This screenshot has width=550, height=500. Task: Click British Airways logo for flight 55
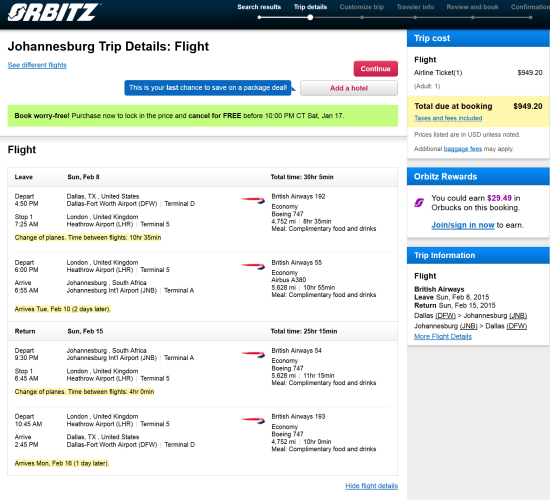pos(253,266)
